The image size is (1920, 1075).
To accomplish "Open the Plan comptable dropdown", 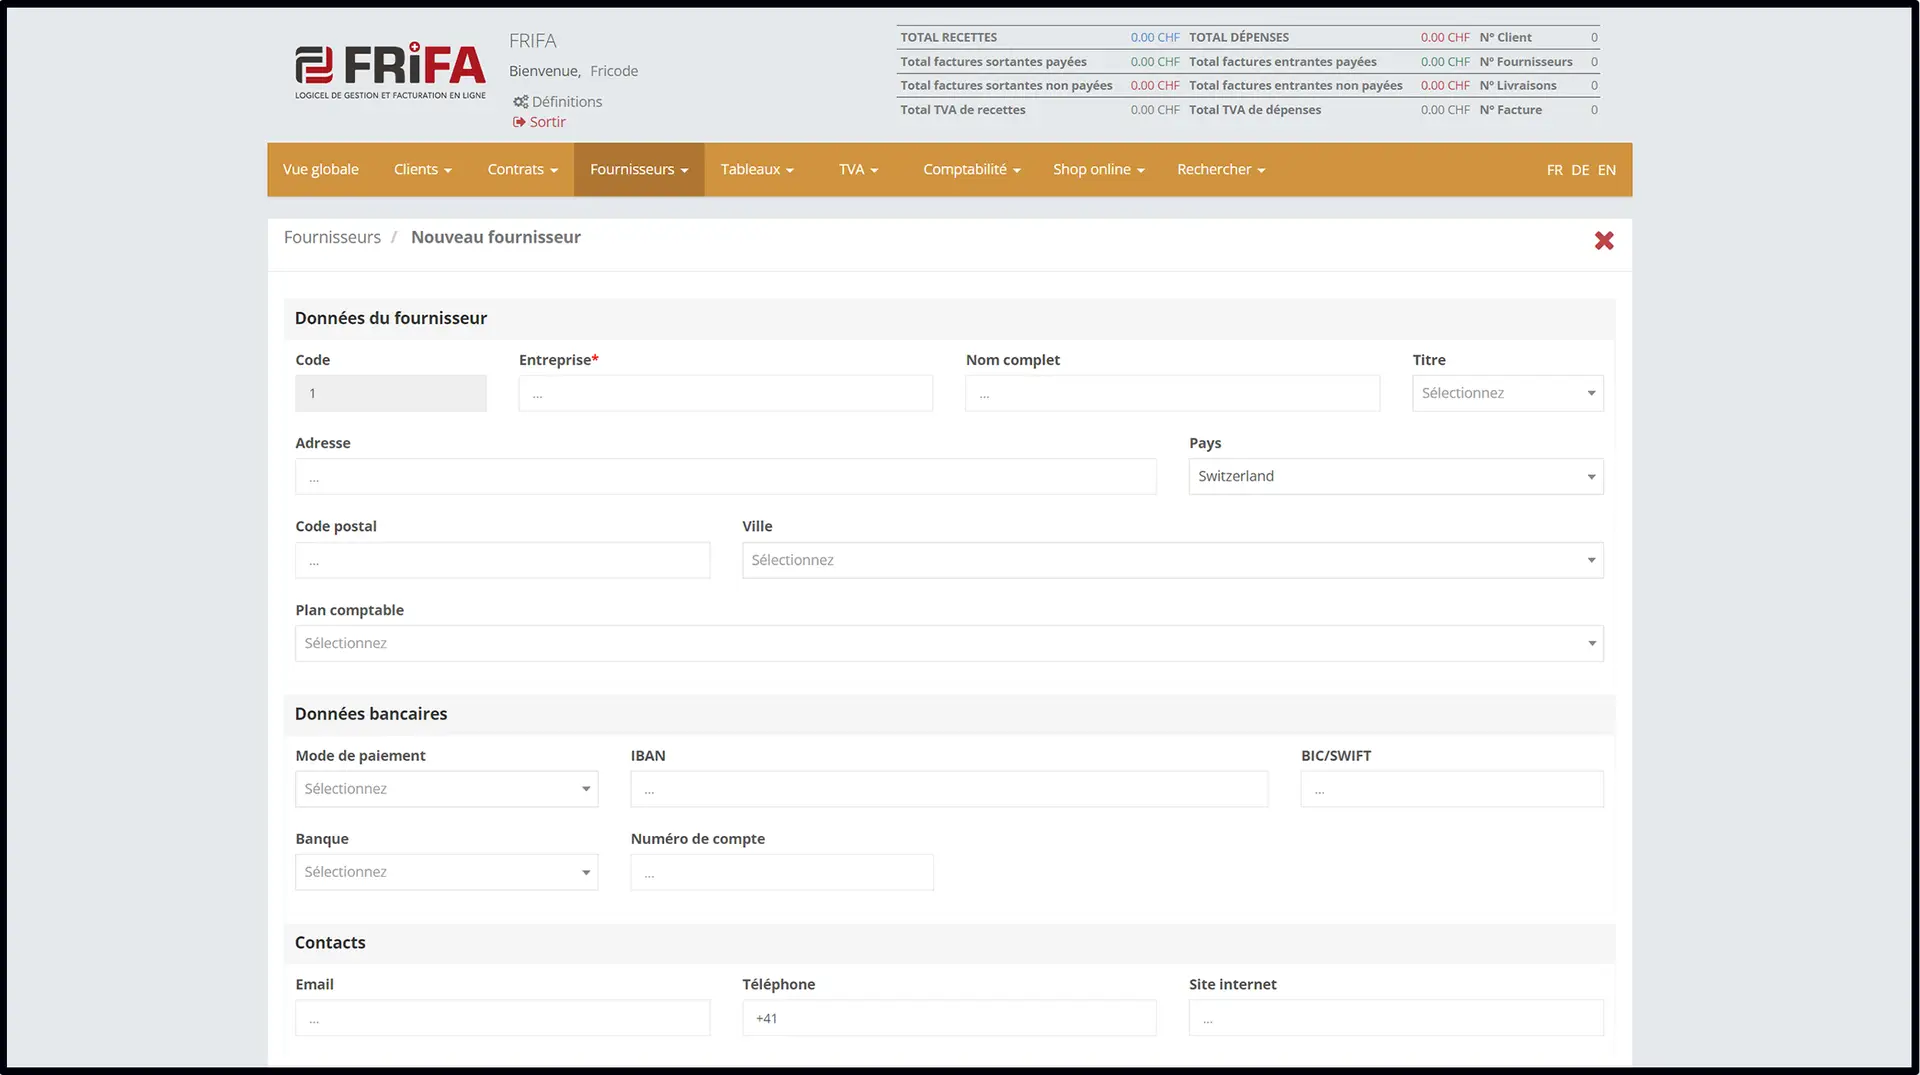I will pos(949,643).
